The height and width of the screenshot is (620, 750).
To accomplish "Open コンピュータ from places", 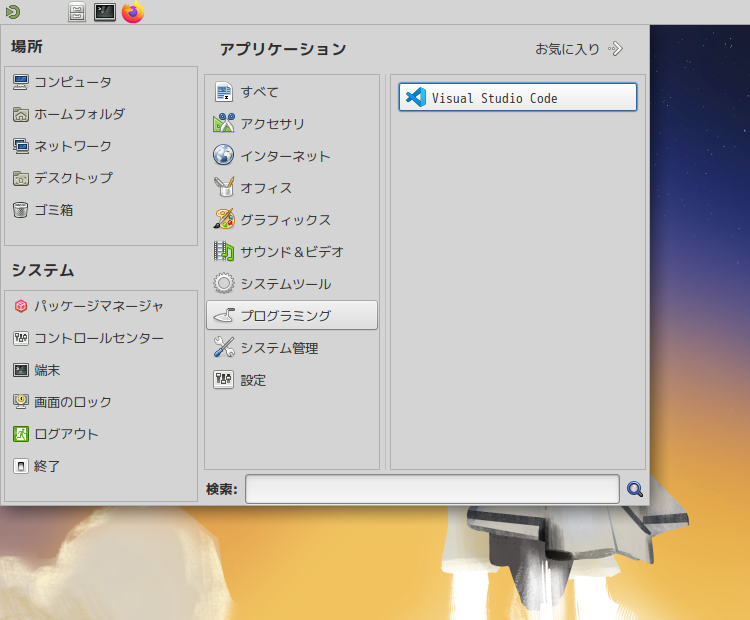I will (x=21, y=82).
